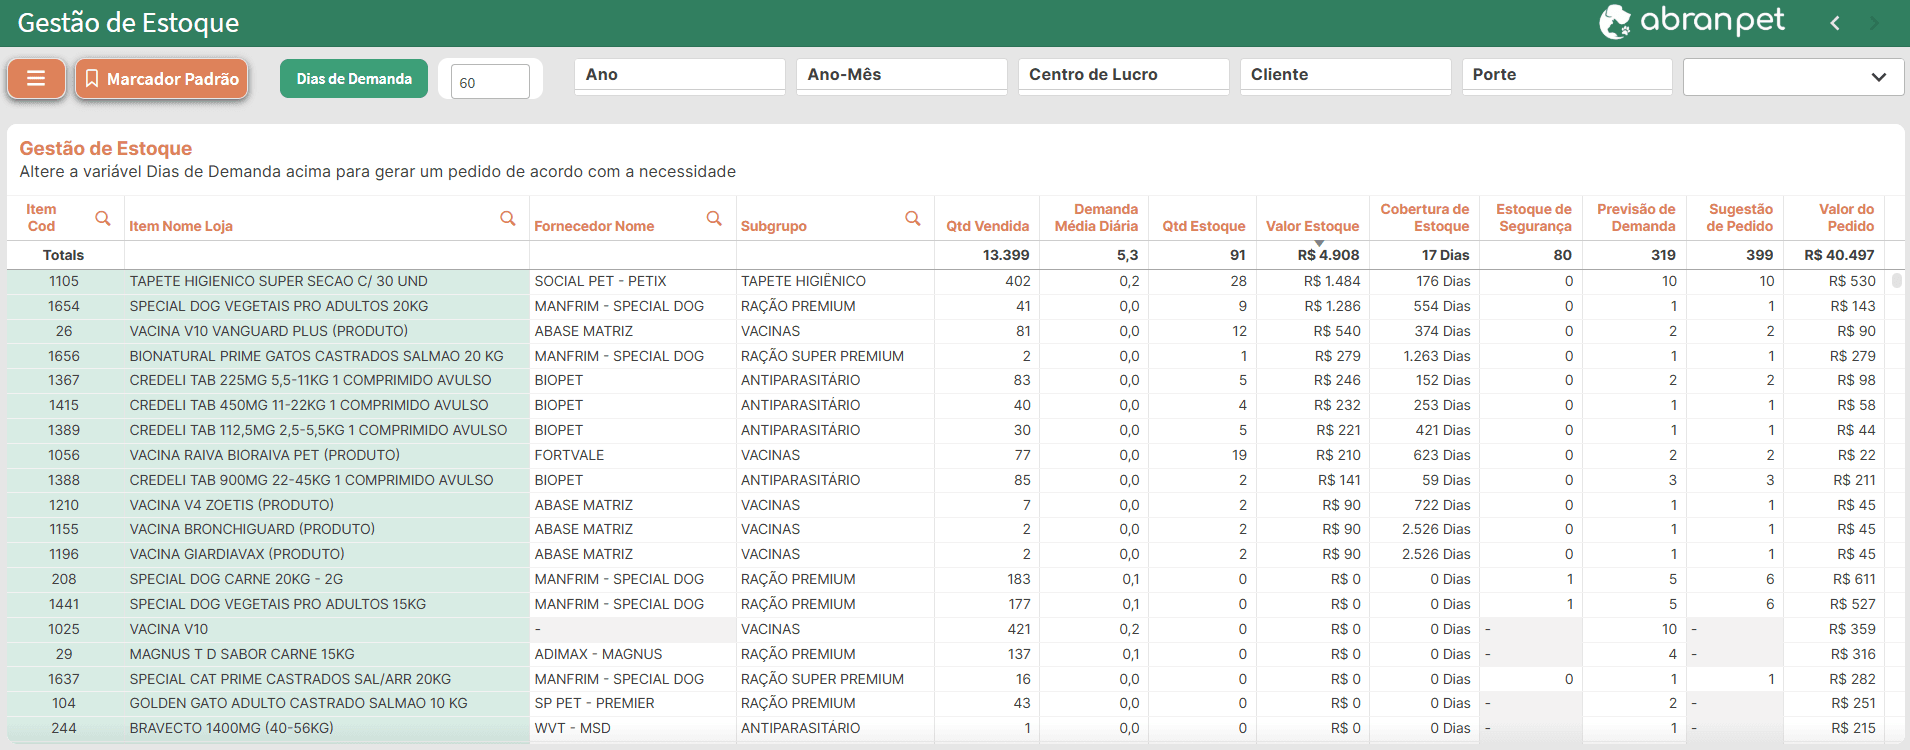The height and width of the screenshot is (750, 1910).
Task: Search within the Item Cod column
Action: pos(102,218)
